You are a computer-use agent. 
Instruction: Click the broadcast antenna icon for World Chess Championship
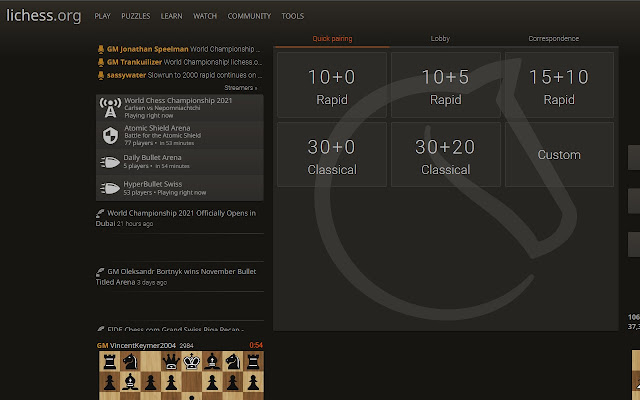(110, 108)
